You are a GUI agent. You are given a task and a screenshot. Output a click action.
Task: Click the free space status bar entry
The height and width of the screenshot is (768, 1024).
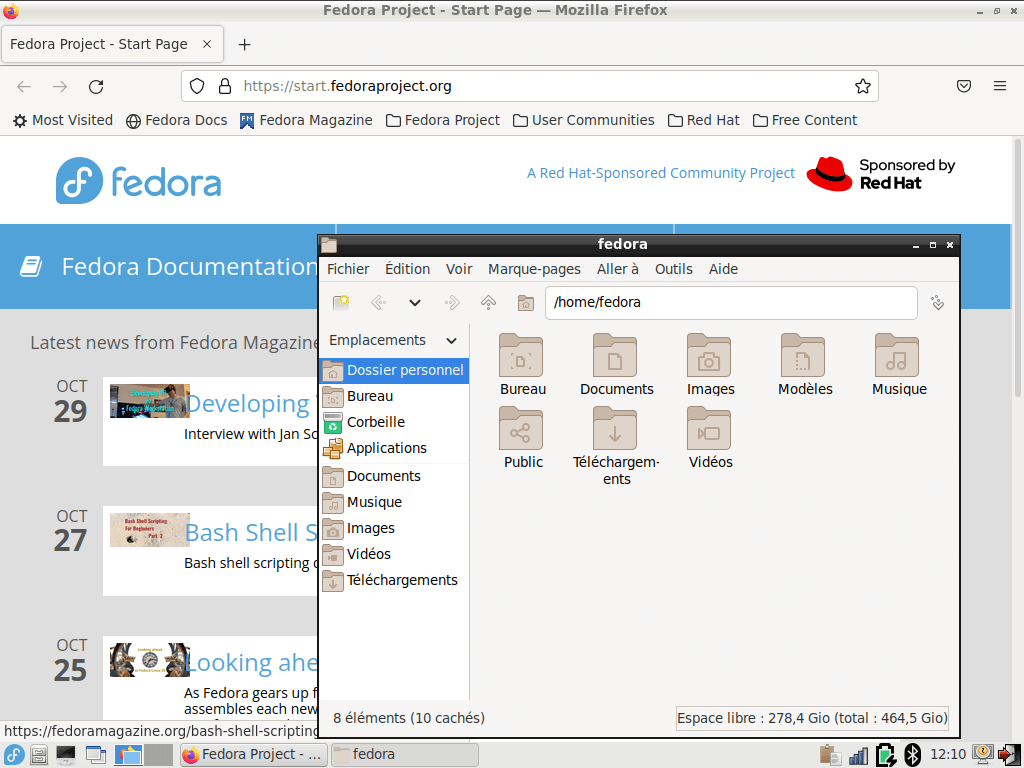(812, 718)
